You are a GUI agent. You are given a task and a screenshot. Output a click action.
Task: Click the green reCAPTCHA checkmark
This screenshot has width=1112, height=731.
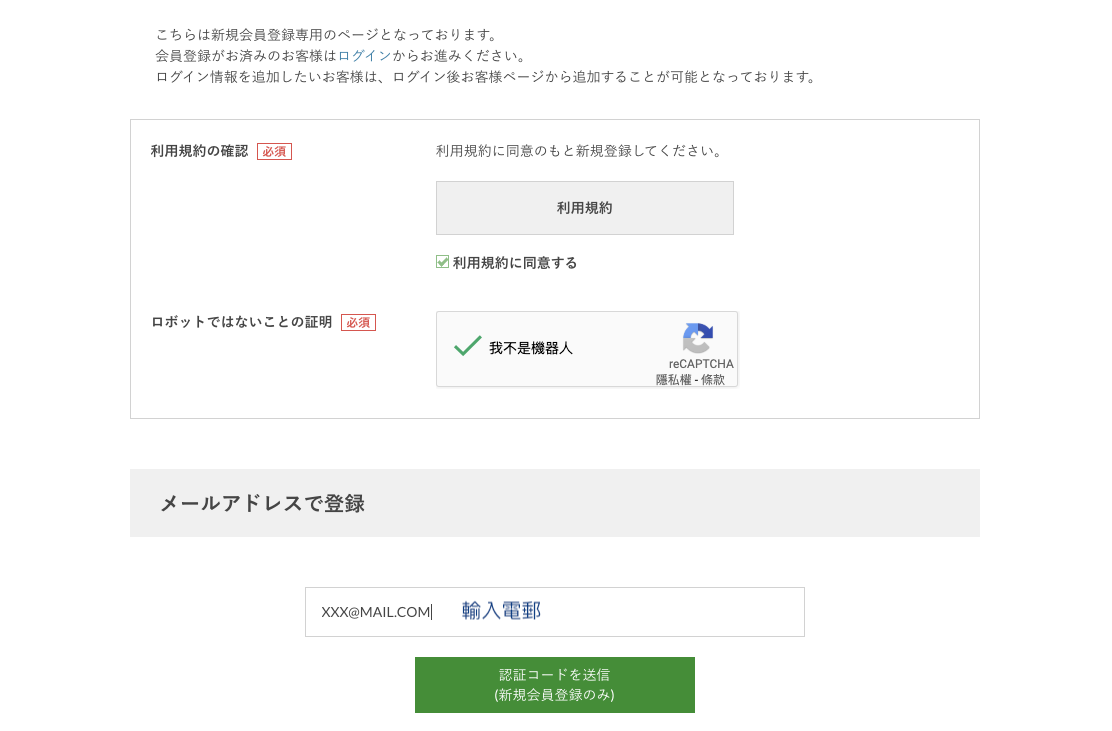tap(468, 346)
